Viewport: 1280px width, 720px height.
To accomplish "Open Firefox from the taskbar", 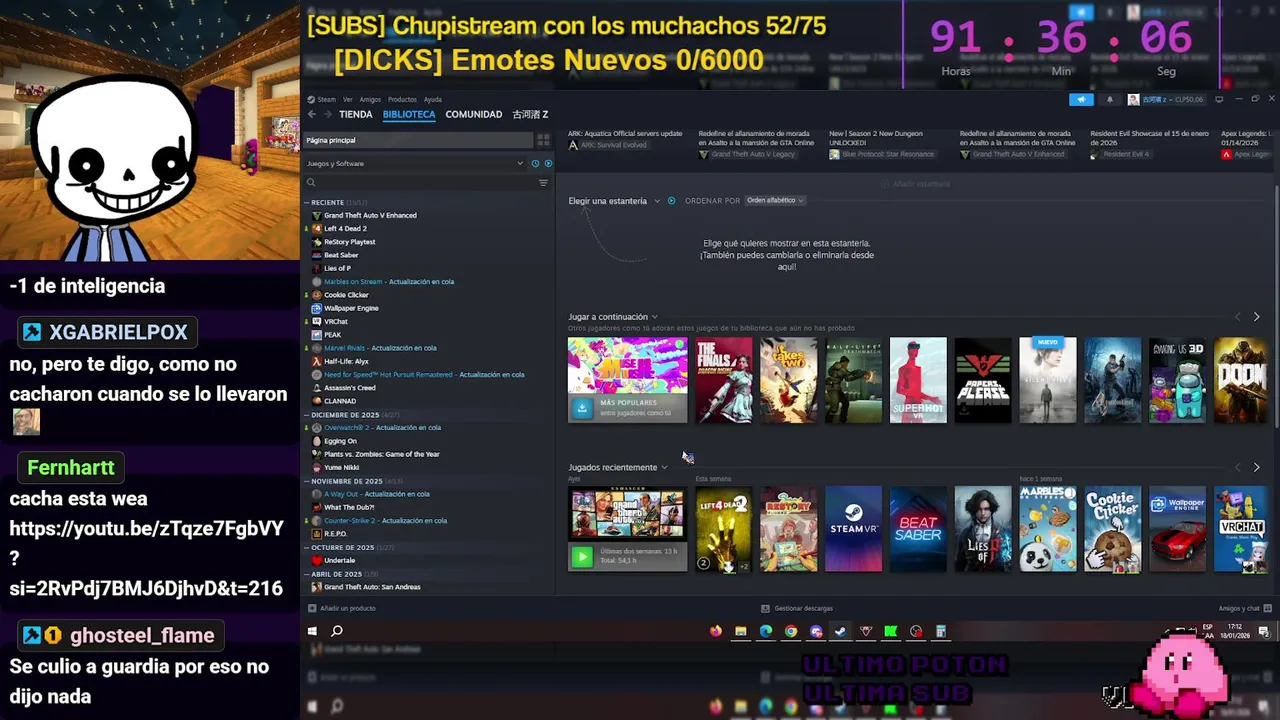I will pyautogui.click(x=715, y=631).
